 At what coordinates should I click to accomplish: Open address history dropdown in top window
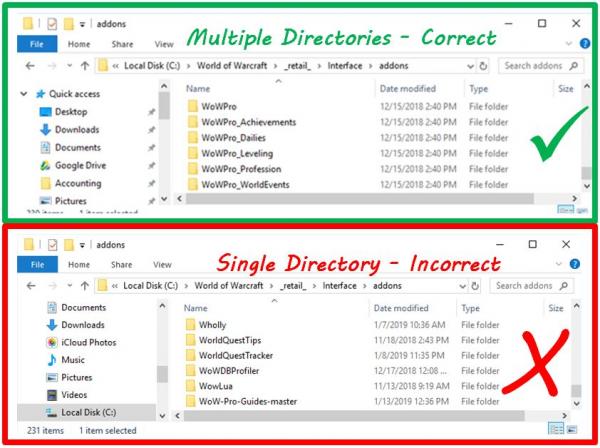click(470, 66)
